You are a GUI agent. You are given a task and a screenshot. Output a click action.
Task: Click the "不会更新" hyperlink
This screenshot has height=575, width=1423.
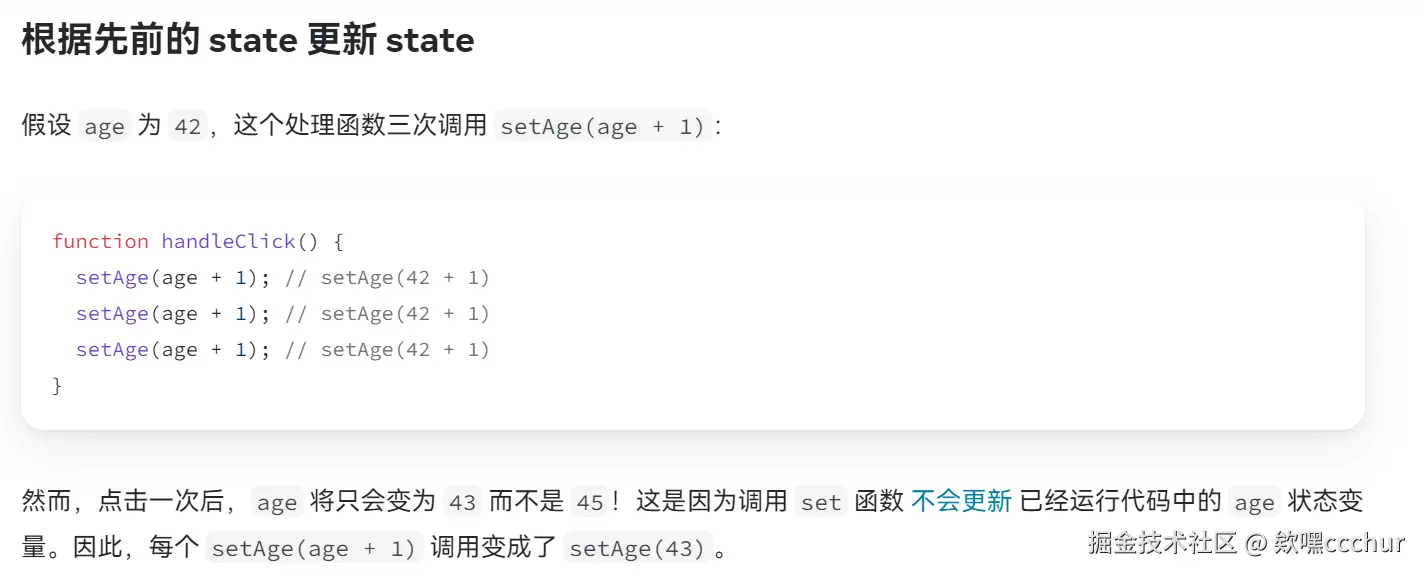[961, 501]
